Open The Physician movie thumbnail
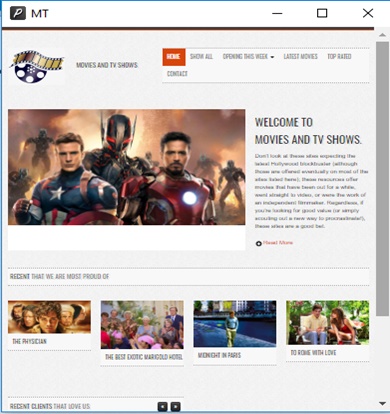390x414 pixels. [49, 317]
